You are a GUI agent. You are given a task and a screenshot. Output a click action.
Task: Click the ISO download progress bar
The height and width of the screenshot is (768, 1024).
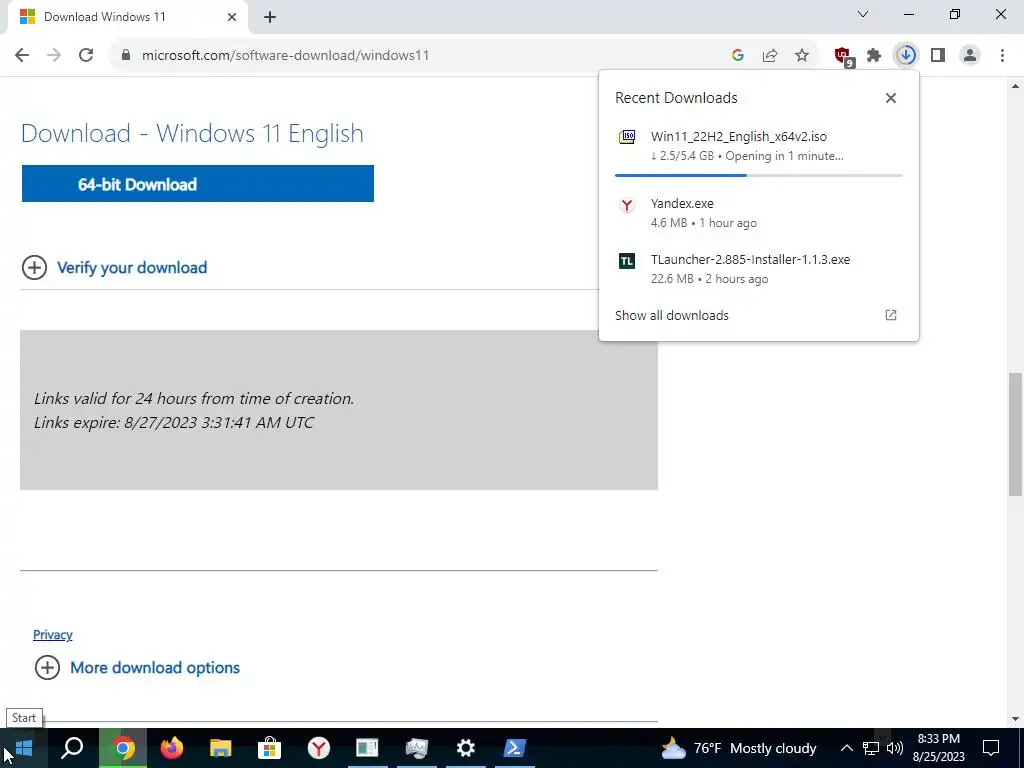tap(758, 175)
